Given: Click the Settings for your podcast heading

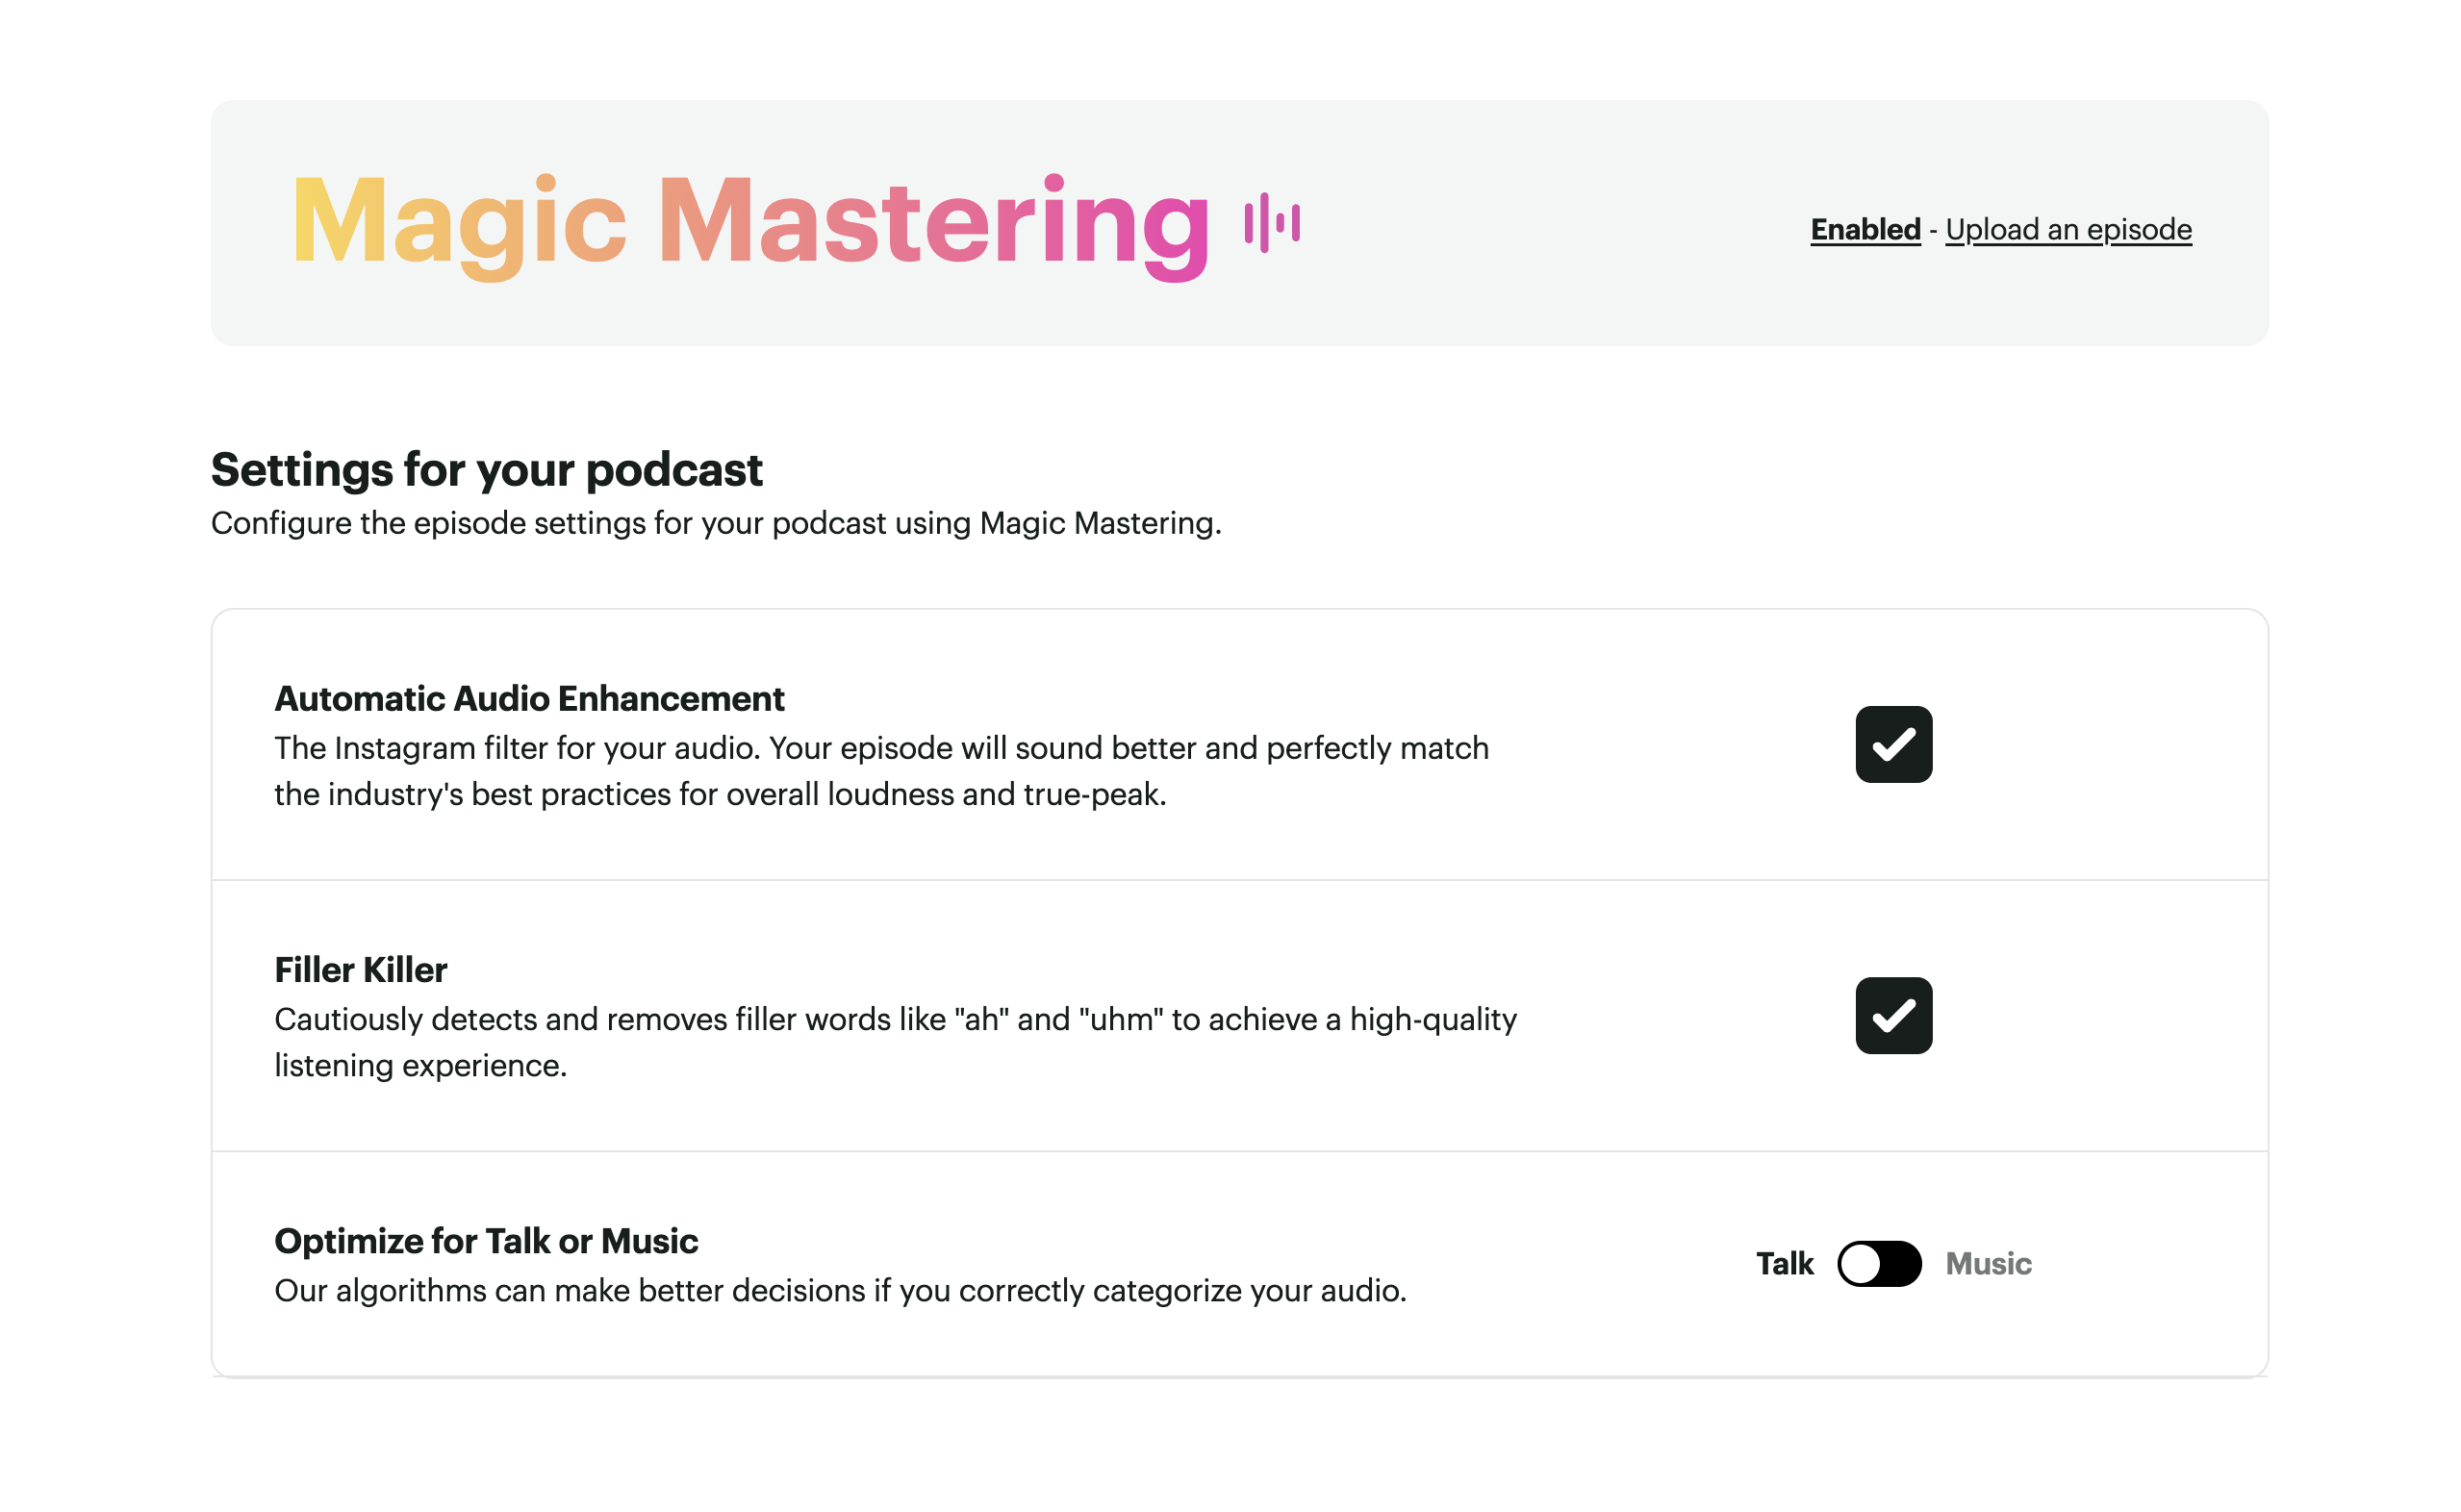Looking at the screenshot, I should coord(486,469).
